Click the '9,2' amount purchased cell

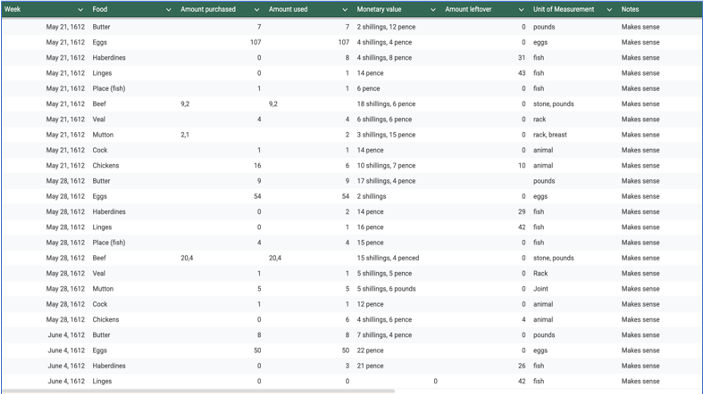[x=185, y=104]
